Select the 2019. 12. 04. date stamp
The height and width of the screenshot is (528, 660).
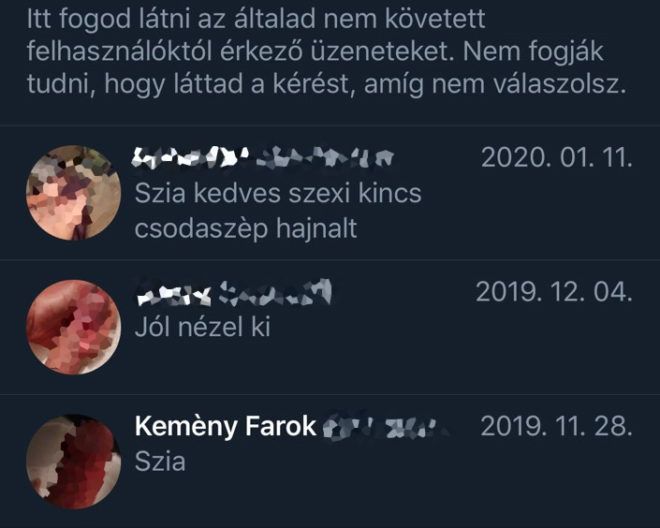554,292
